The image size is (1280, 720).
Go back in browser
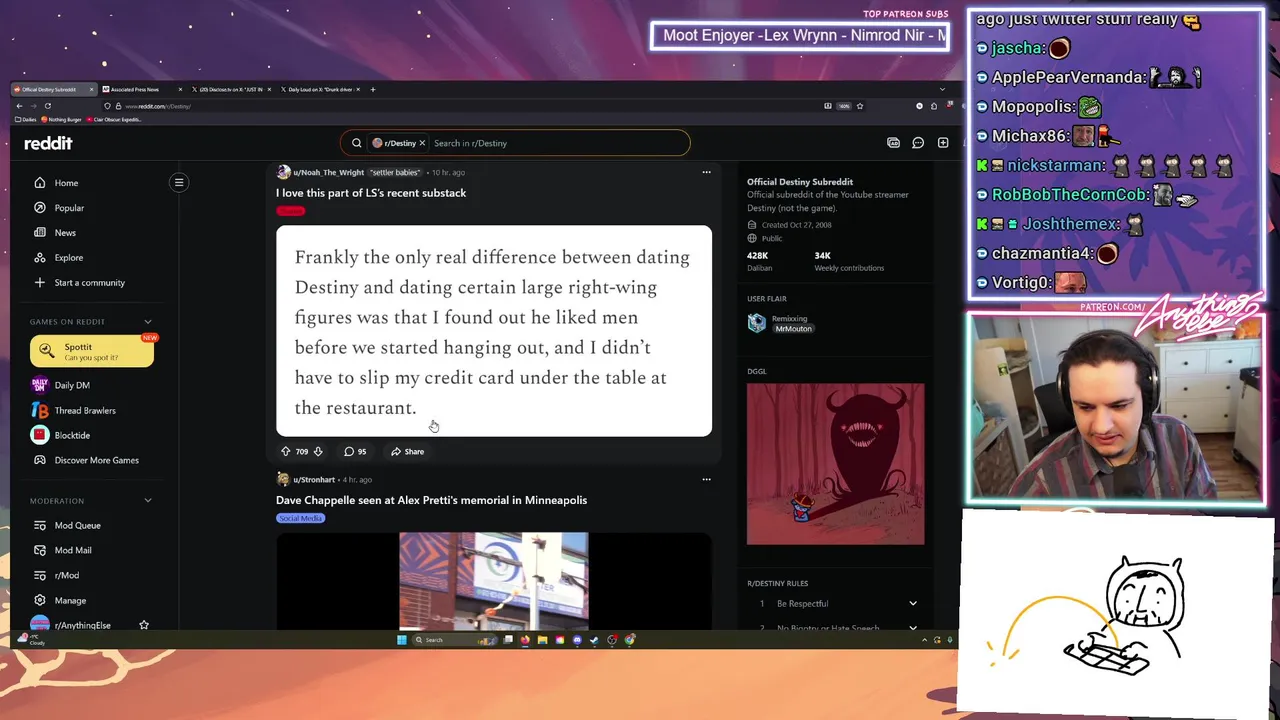pos(19,106)
